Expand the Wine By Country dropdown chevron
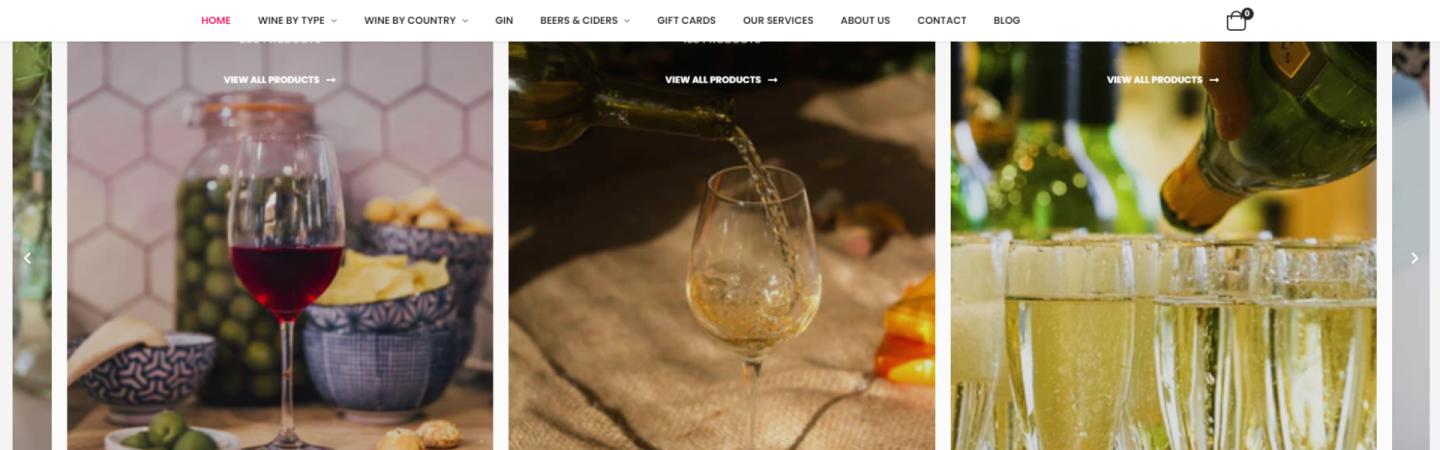 tap(465, 21)
